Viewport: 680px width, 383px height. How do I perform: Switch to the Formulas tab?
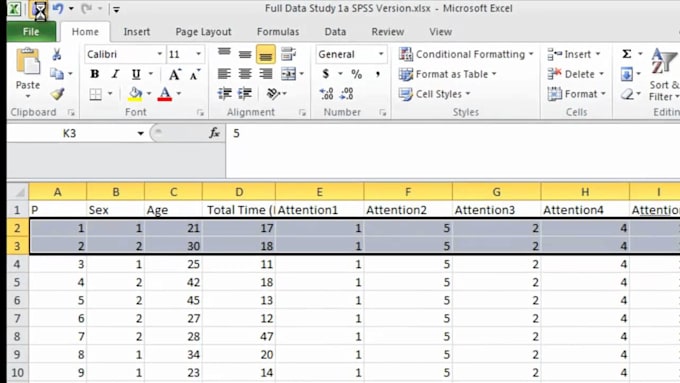(x=278, y=32)
